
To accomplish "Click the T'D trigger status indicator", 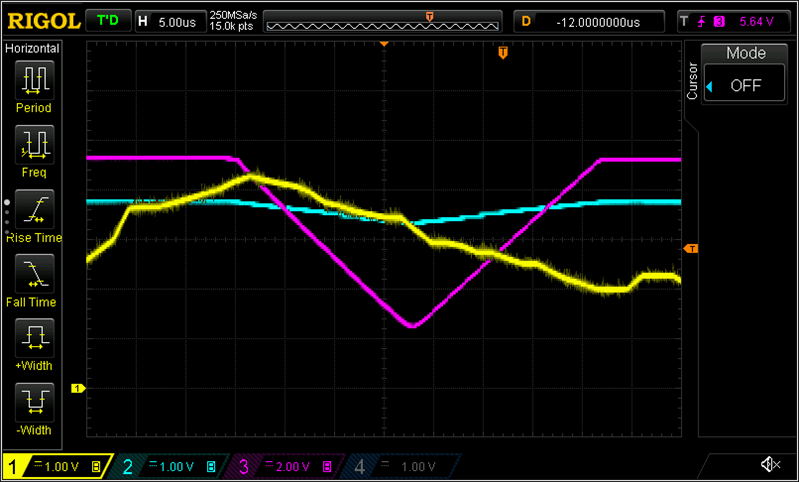I will (108, 21).
